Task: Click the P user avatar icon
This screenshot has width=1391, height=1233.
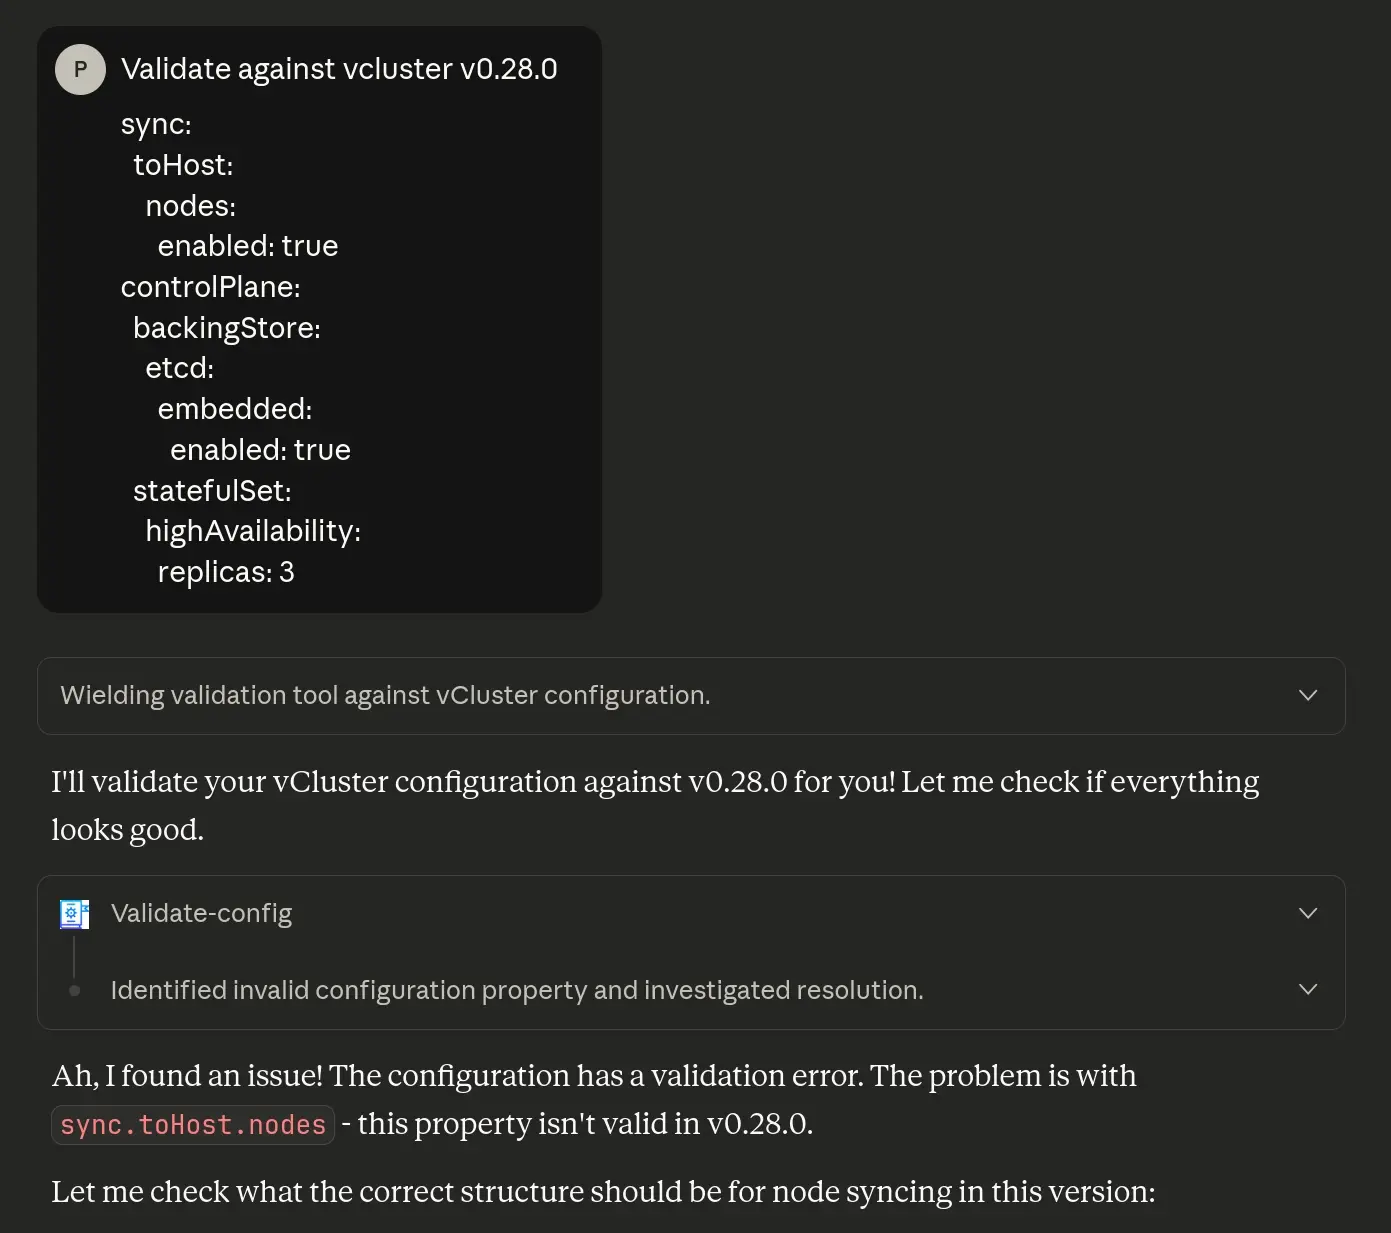Action: coord(79,68)
